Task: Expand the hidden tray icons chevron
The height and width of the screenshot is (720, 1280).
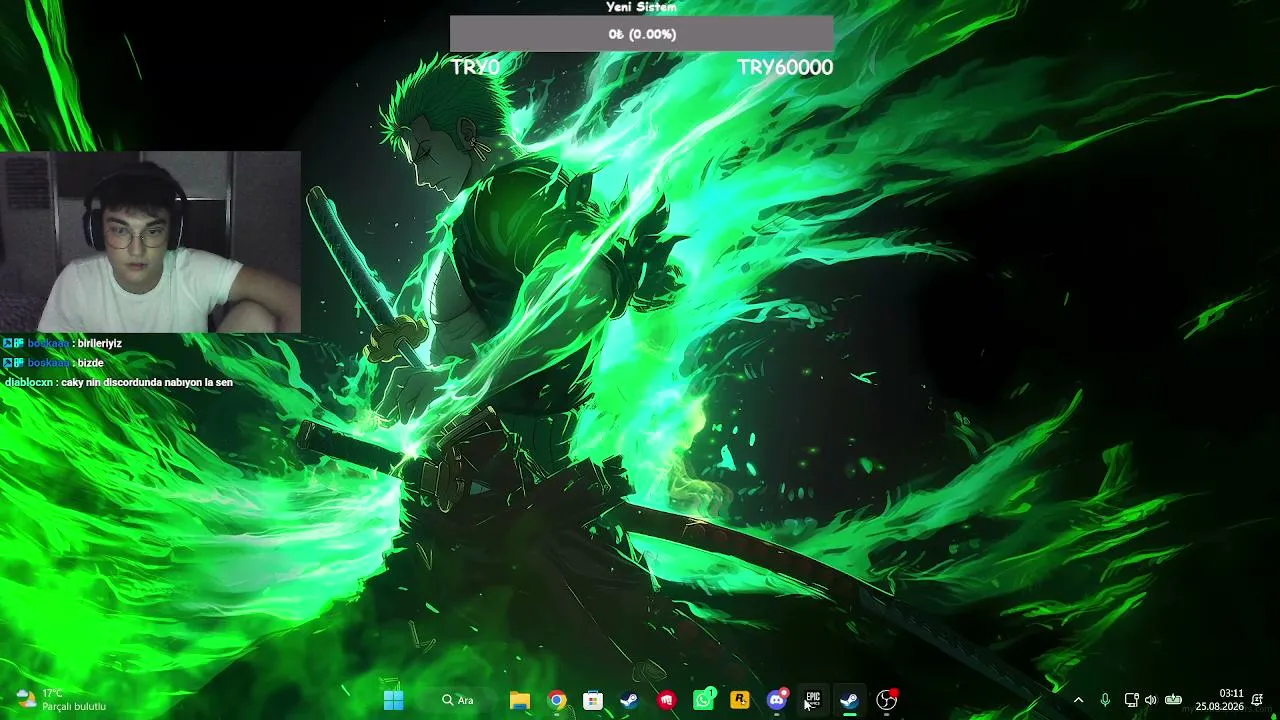Action: click(x=1078, y=700)
